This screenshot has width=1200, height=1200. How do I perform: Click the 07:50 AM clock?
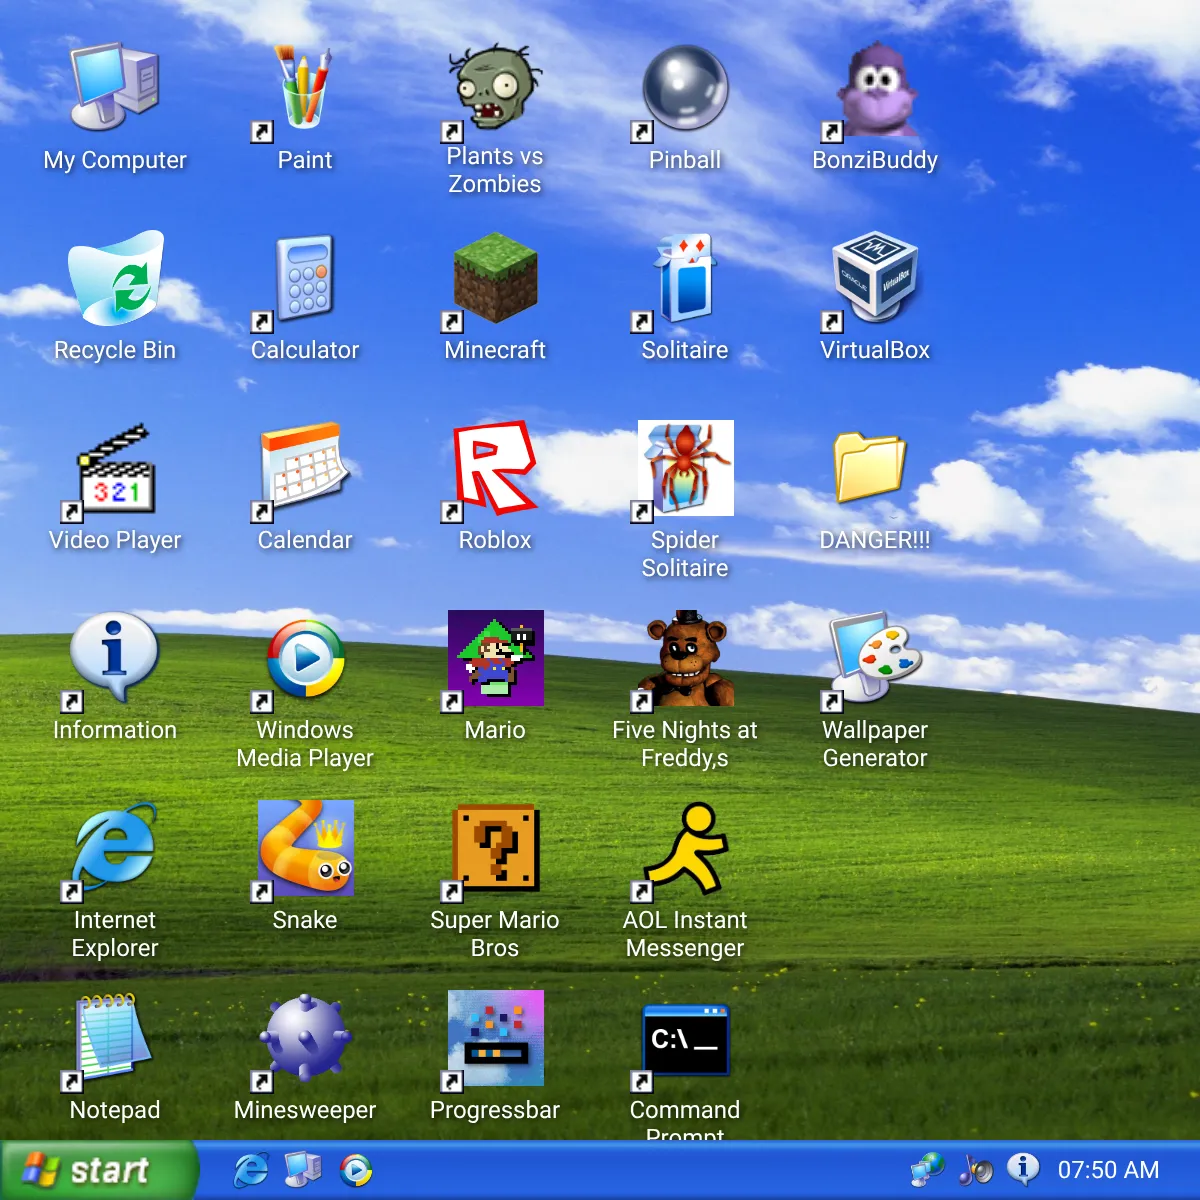tap(1109, 1170)
